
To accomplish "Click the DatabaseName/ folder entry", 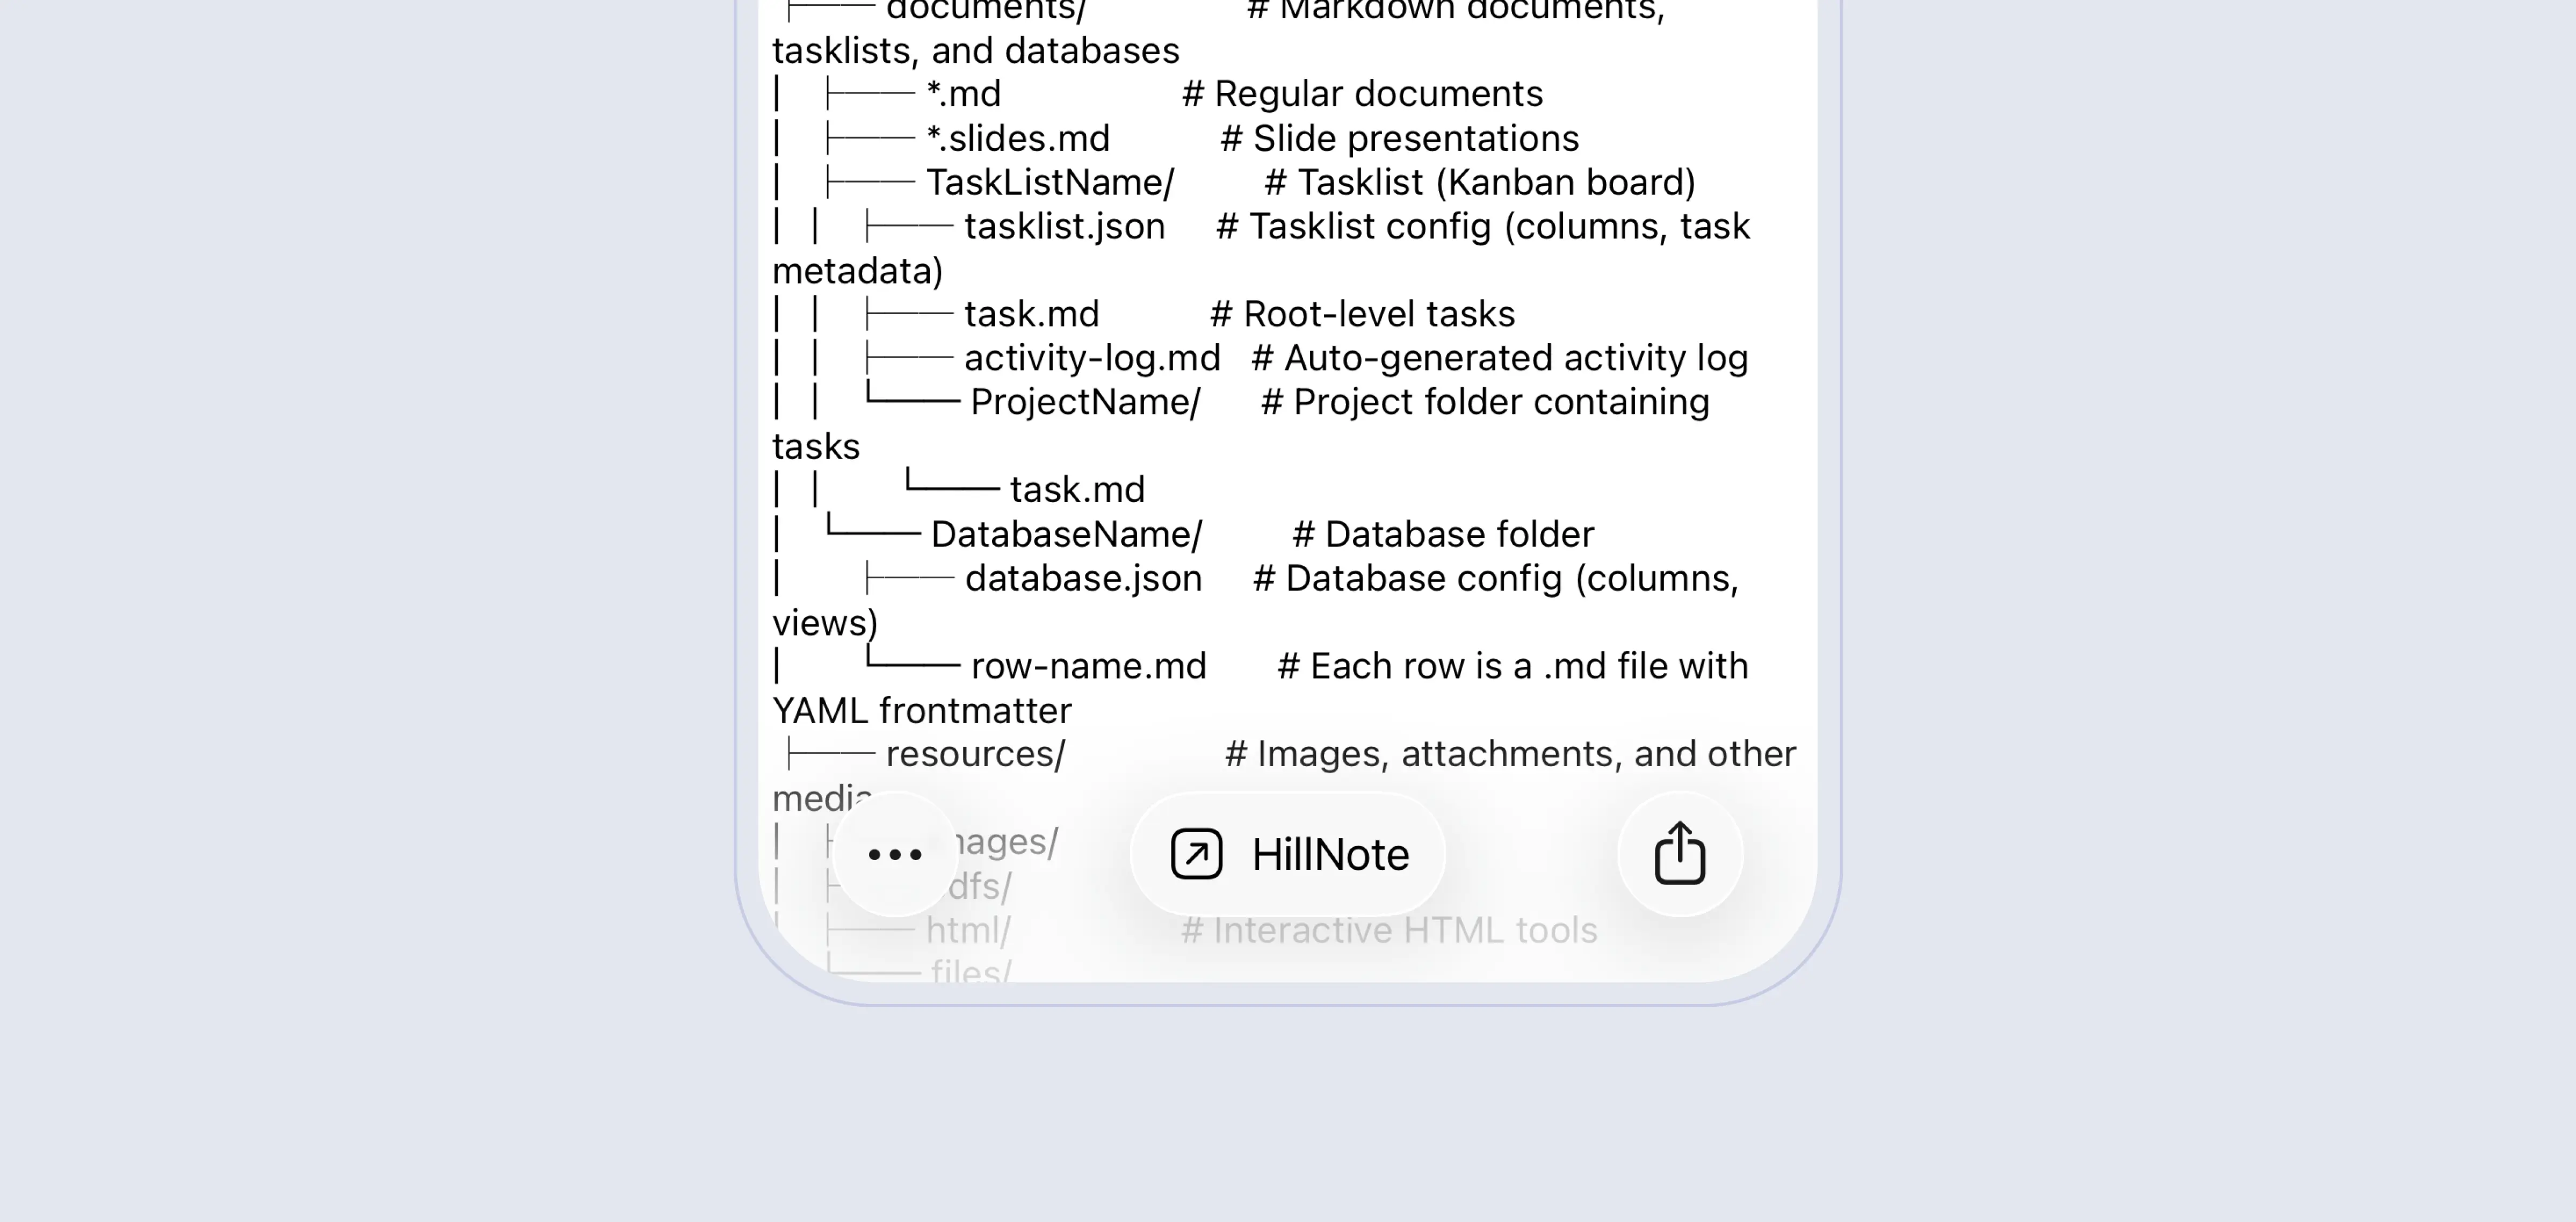I will tap(1066, 534).
